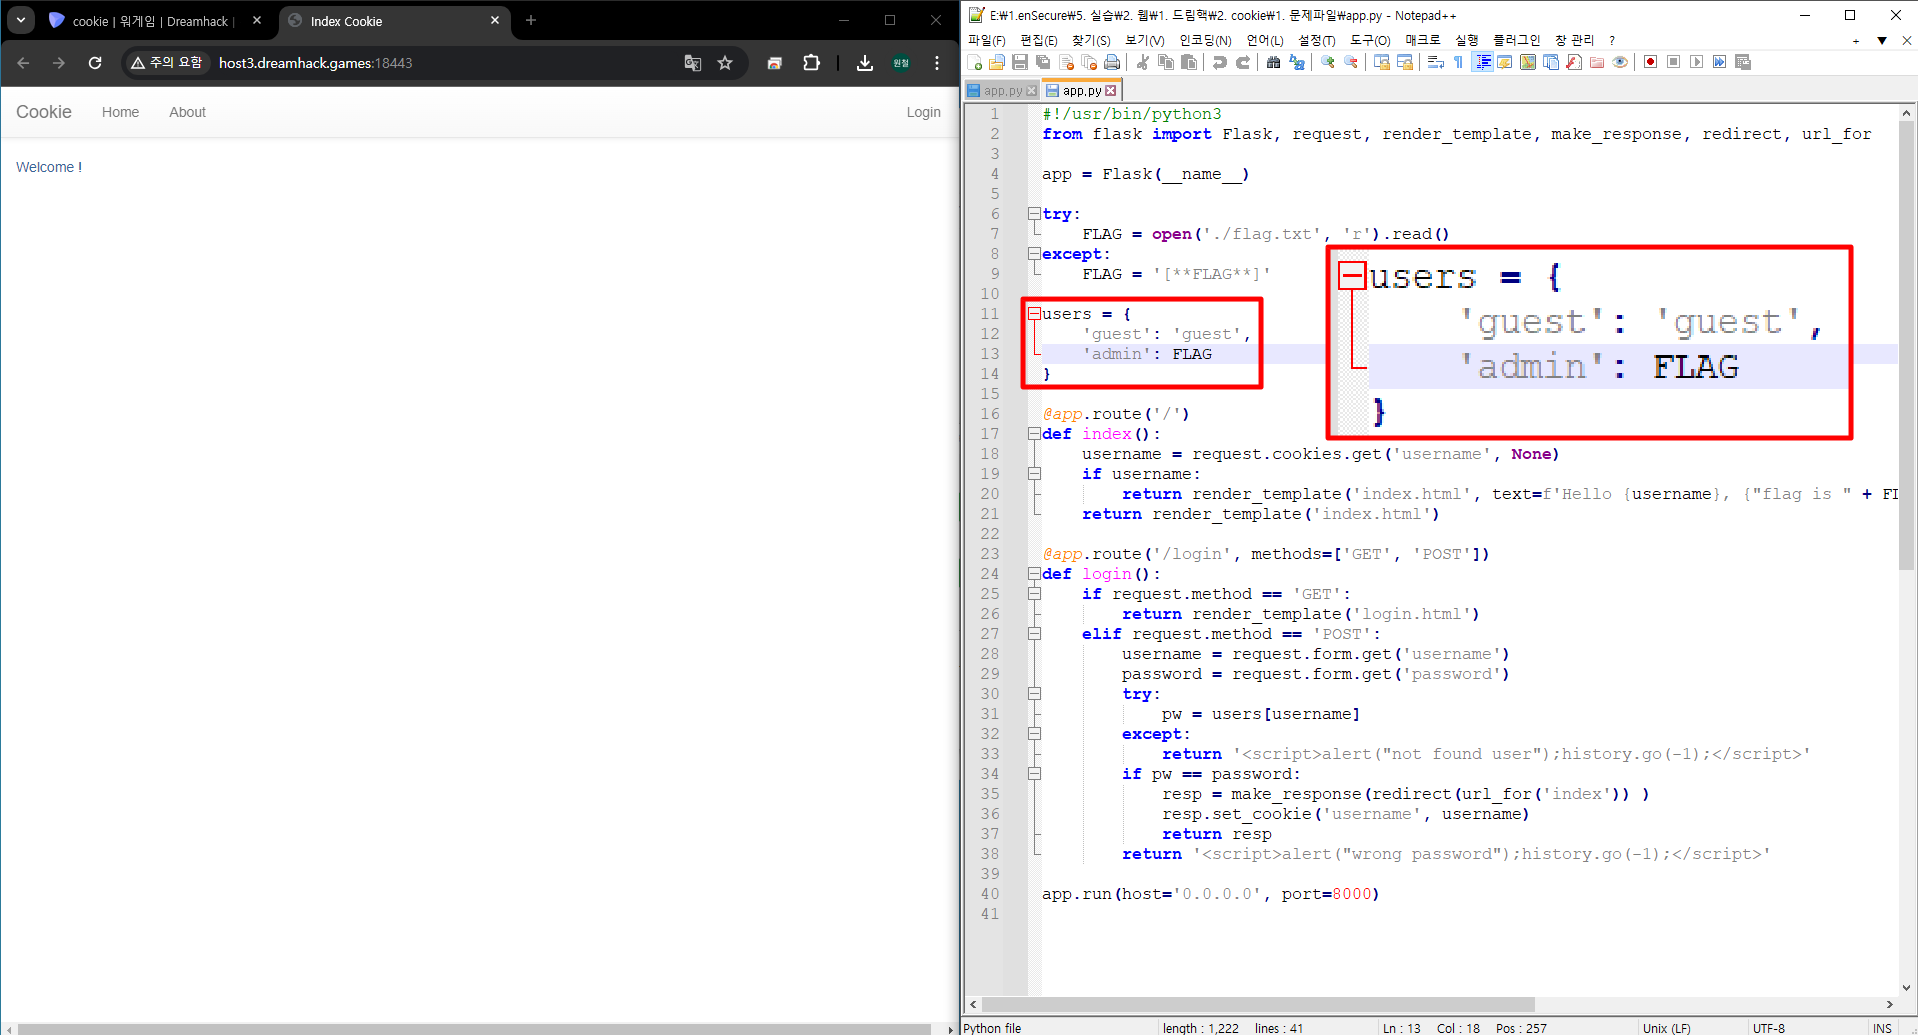Toggle the Indent Guide toolbar button

pyautogui.click(x=1482, y=62)
